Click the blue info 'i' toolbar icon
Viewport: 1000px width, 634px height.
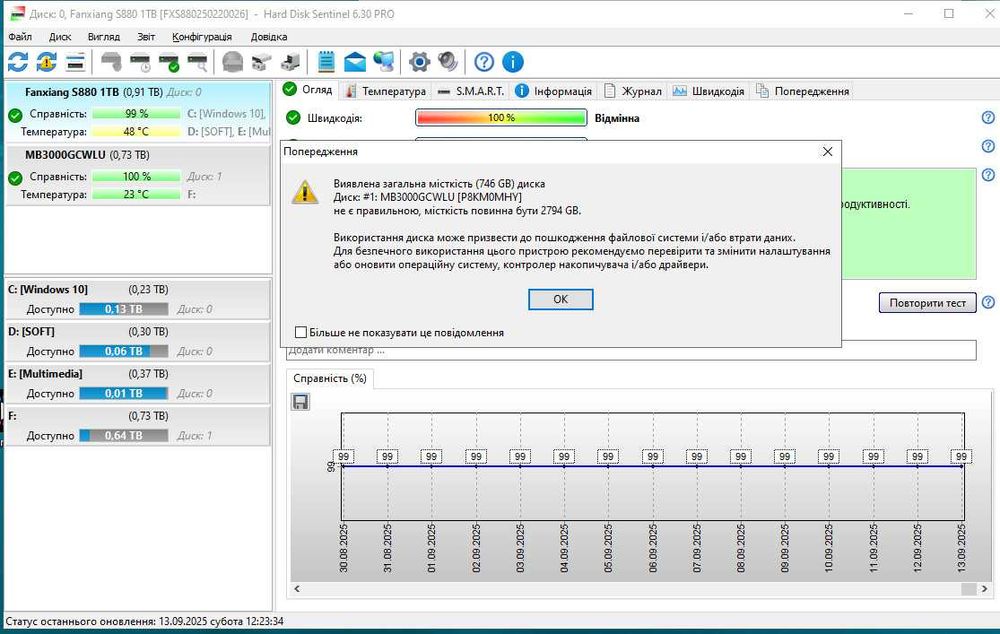513,62
